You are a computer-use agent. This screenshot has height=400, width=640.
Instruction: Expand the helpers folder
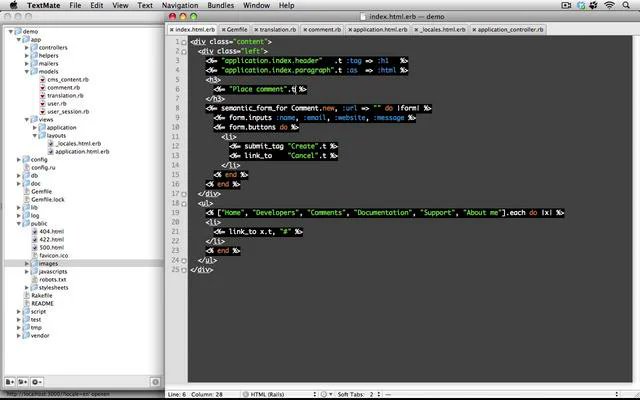[x=27, y=56]
